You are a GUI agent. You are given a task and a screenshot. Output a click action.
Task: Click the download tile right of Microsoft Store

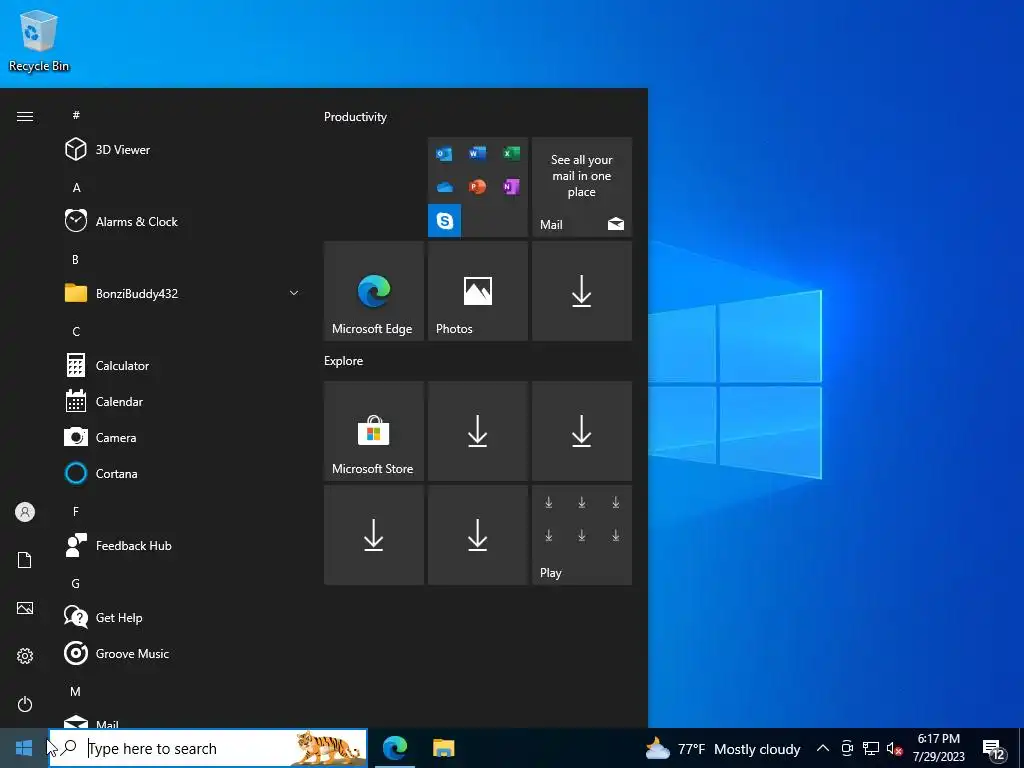tap(477, 431)
